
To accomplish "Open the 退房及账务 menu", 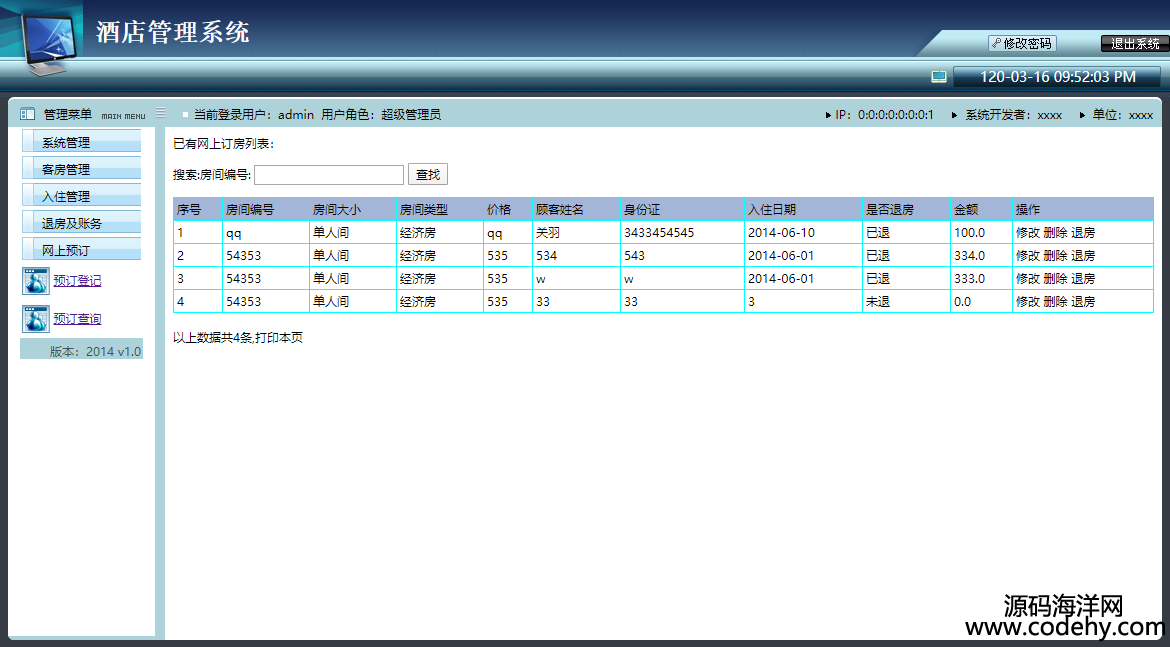I will click(x=81, y=223).
